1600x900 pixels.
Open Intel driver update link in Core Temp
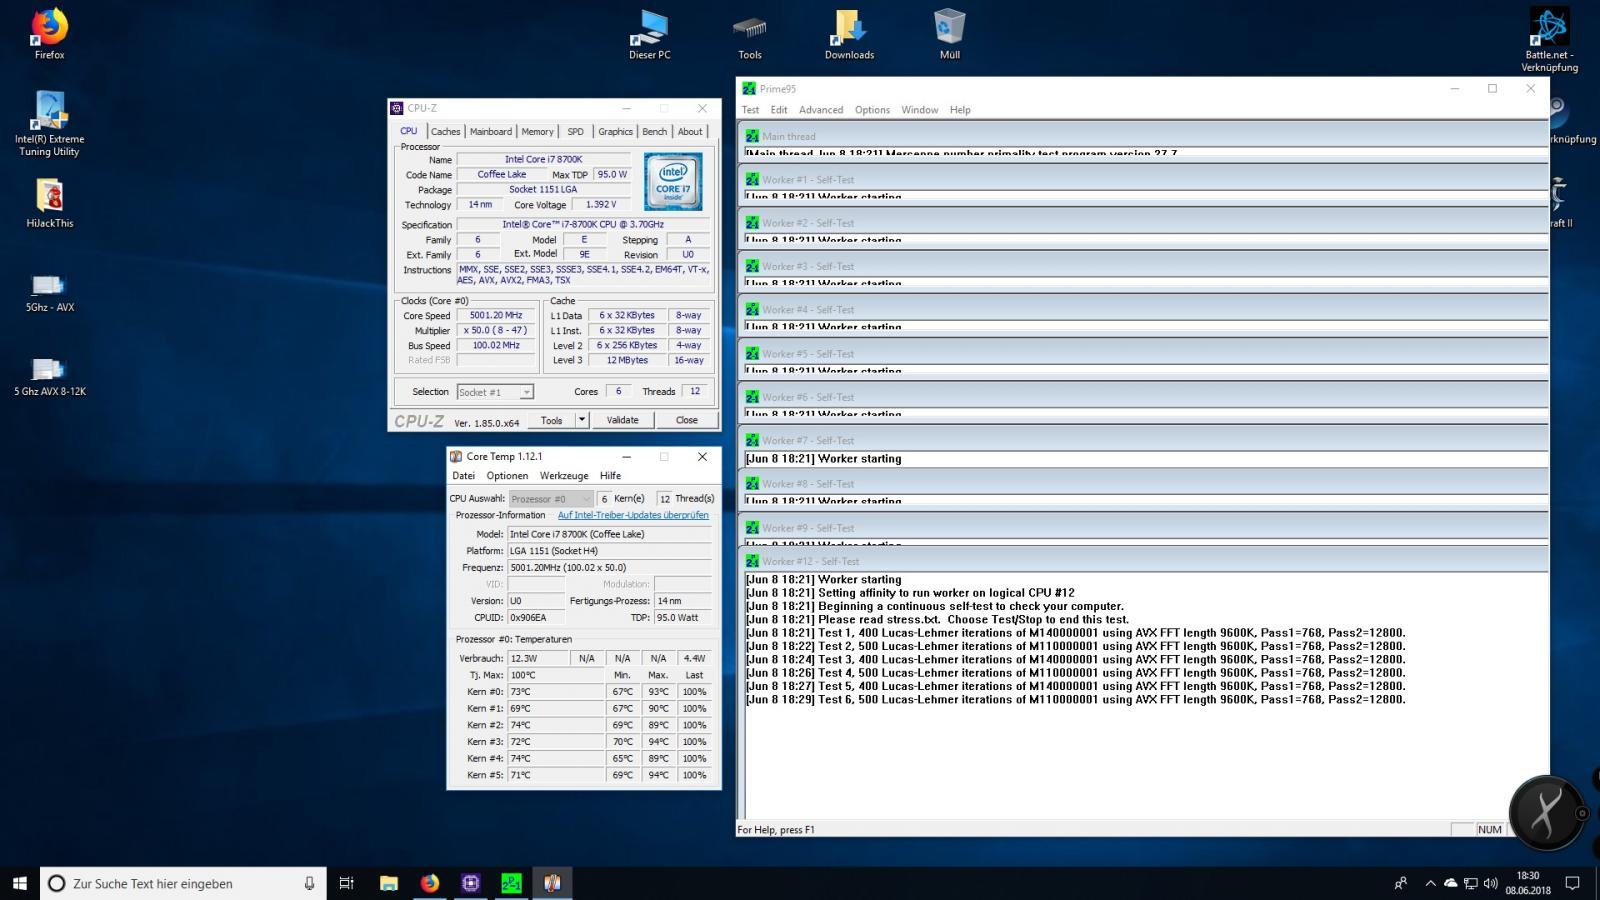[633, 515]
